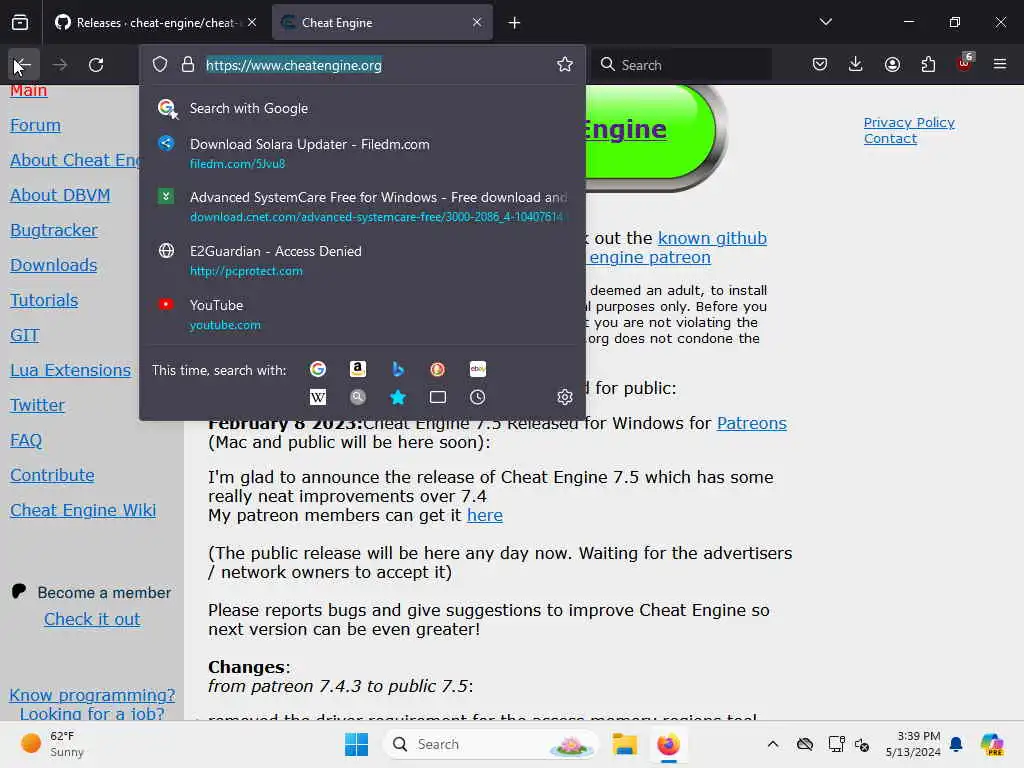Image resolution: width=1024 pixels, height=768 pixels.
Task: Open the Twitter link
Action: [37, 405]
